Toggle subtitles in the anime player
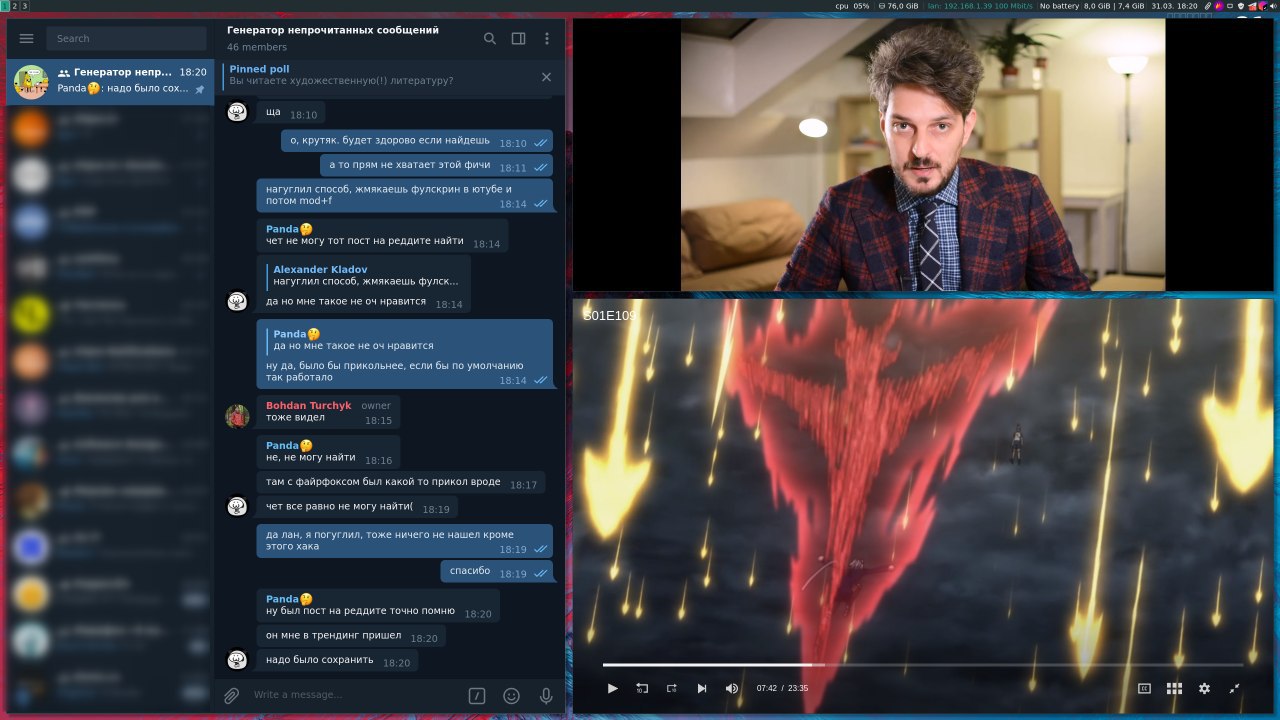 (1144, 688)
